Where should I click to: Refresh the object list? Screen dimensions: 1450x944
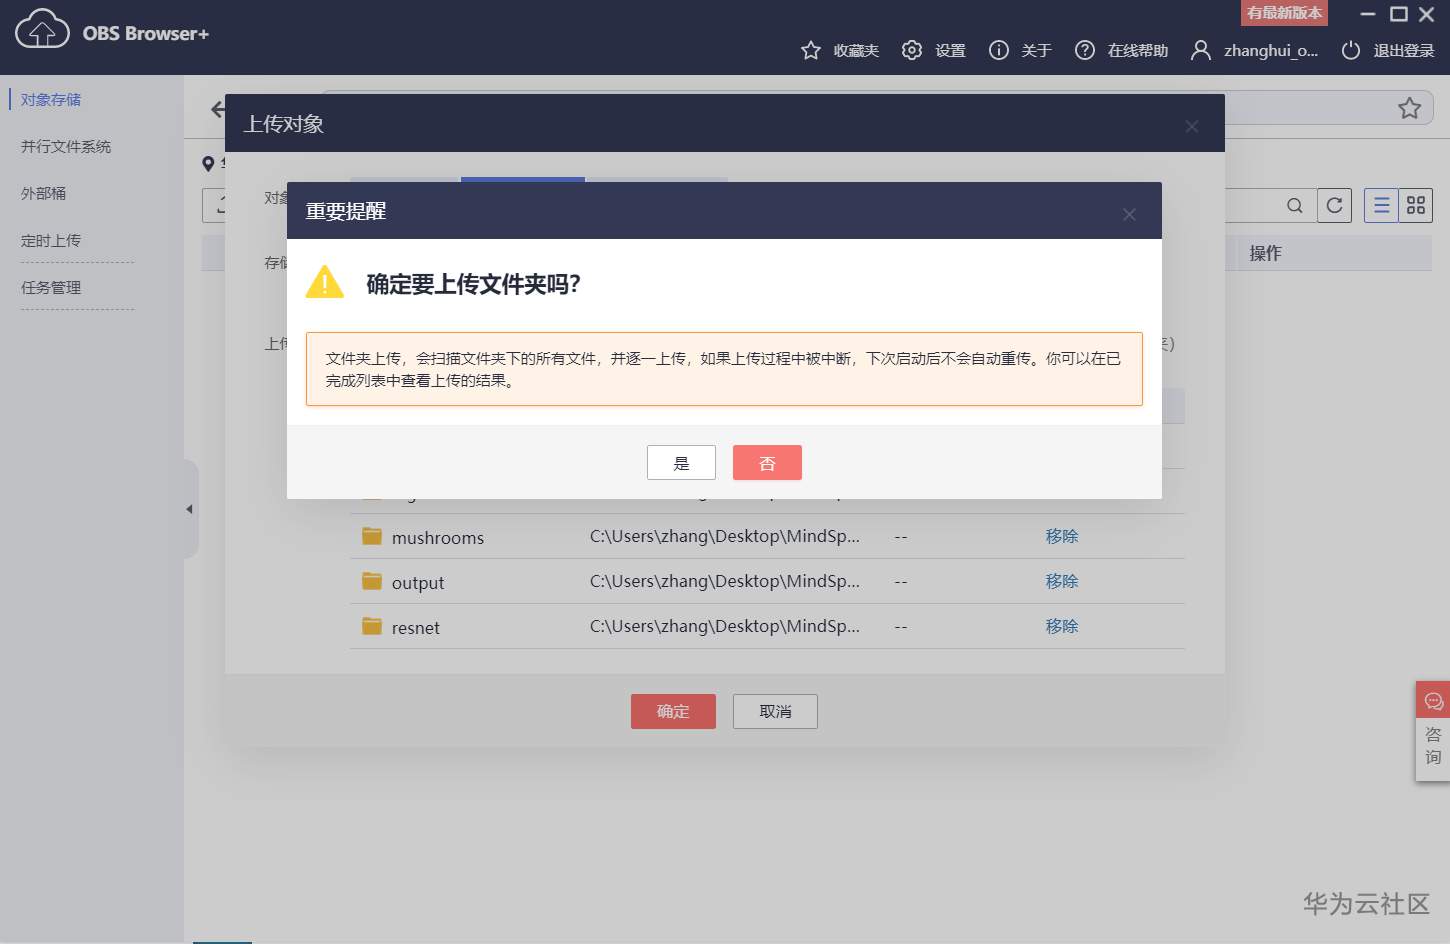[1334, 205]
